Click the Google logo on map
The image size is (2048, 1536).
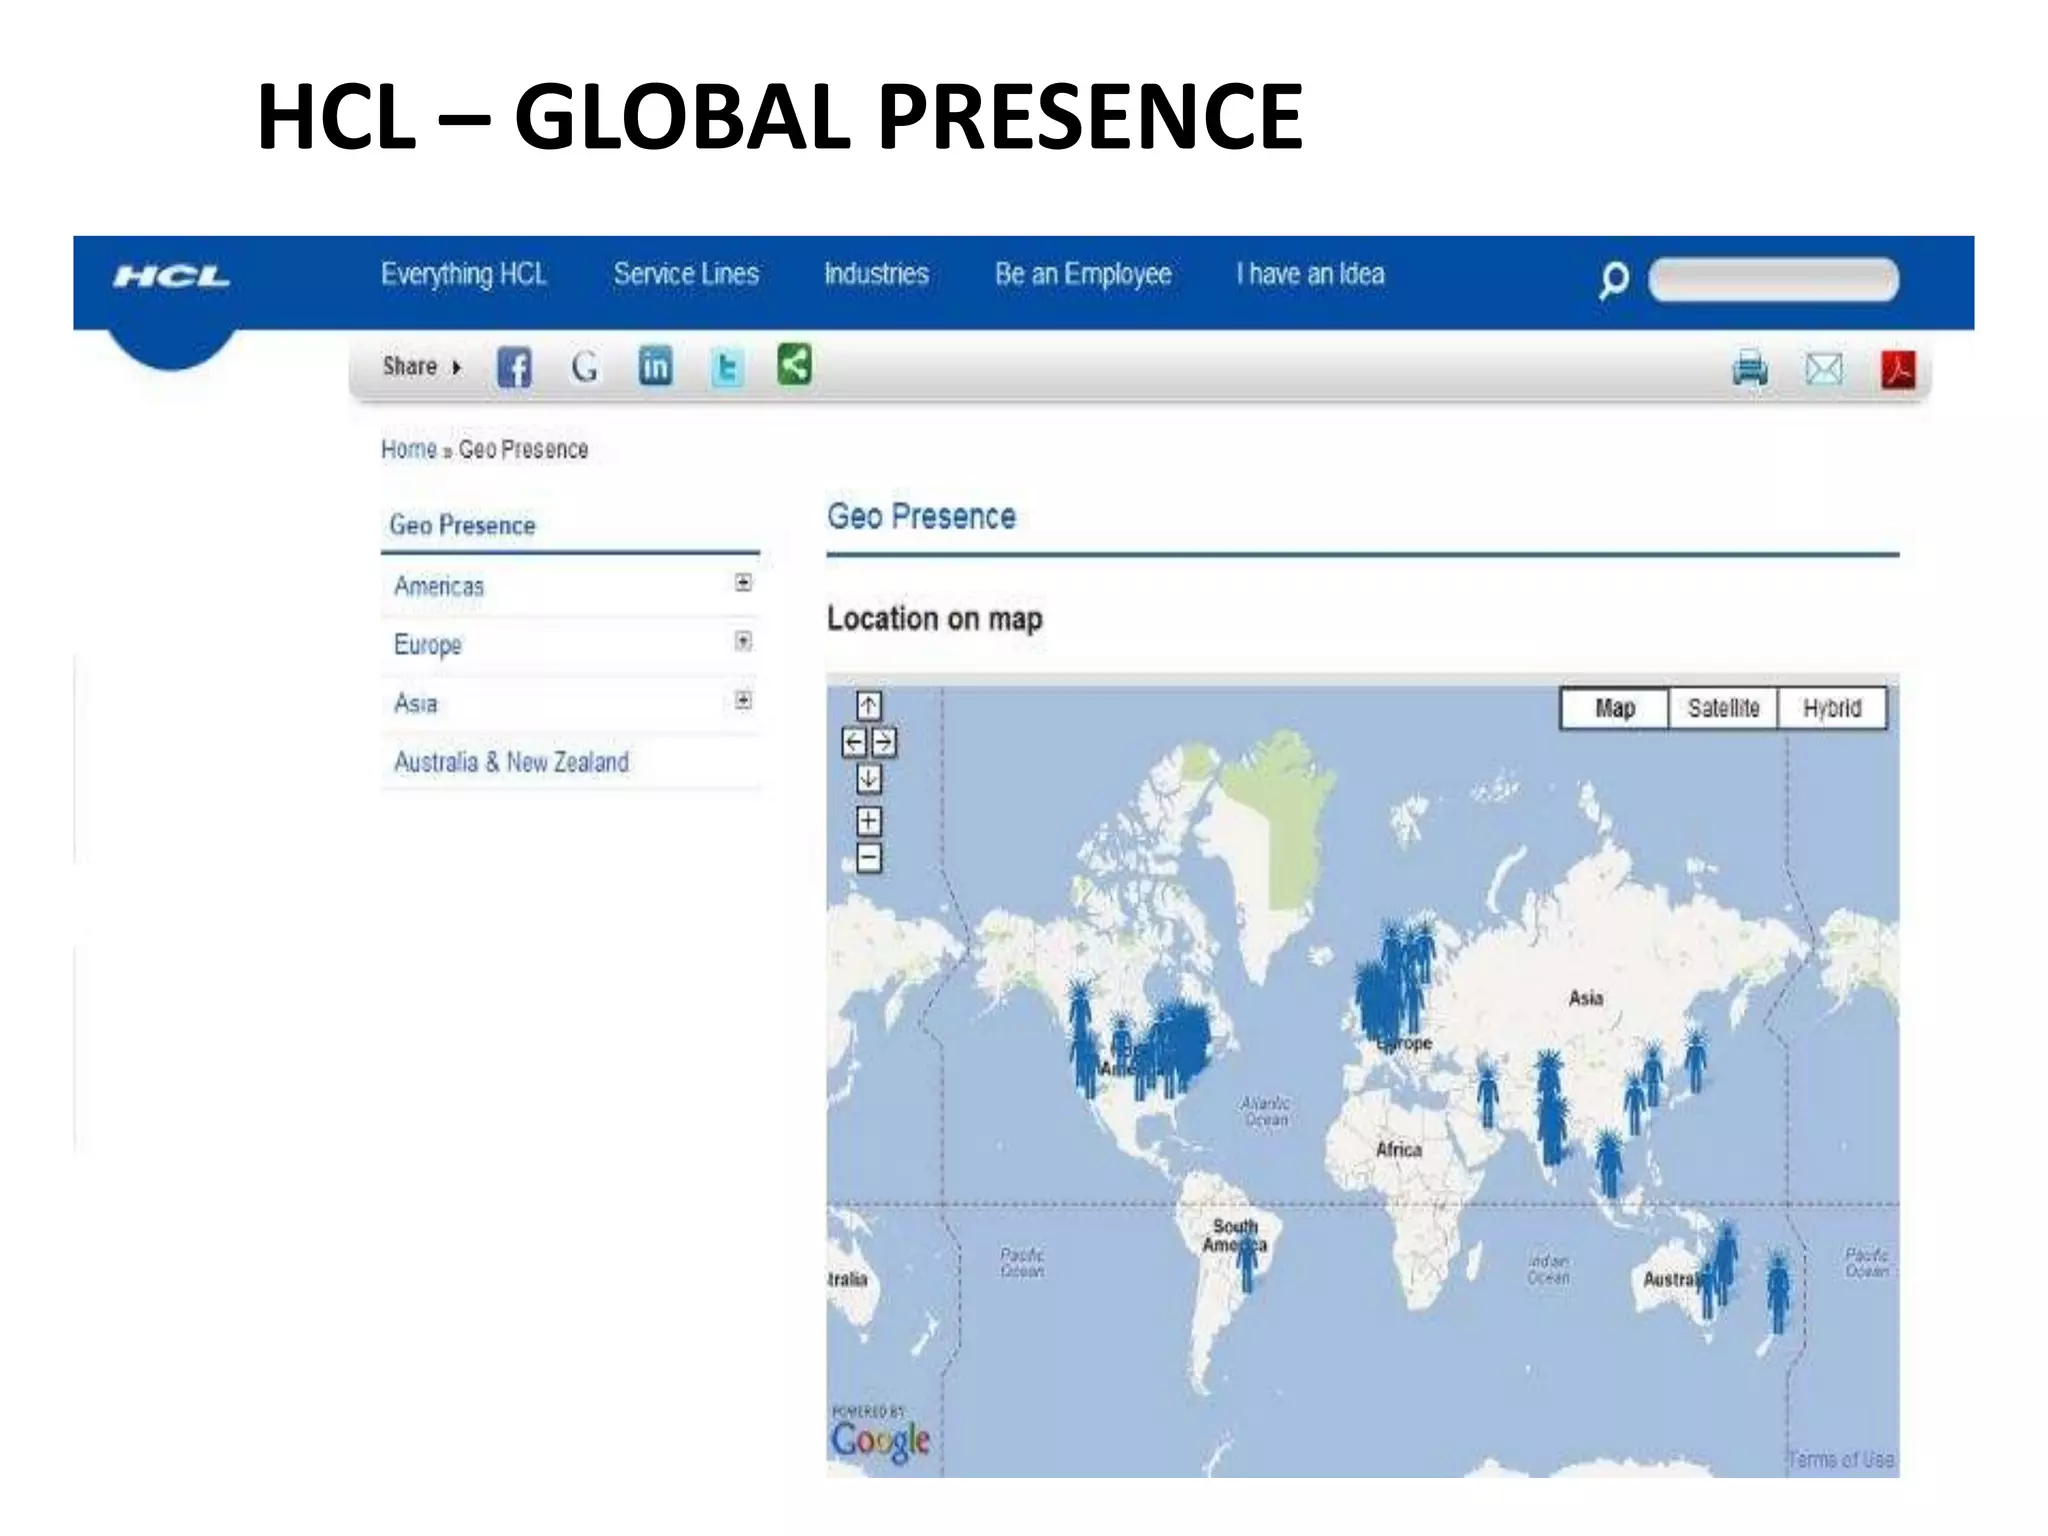click(880, 1441)
